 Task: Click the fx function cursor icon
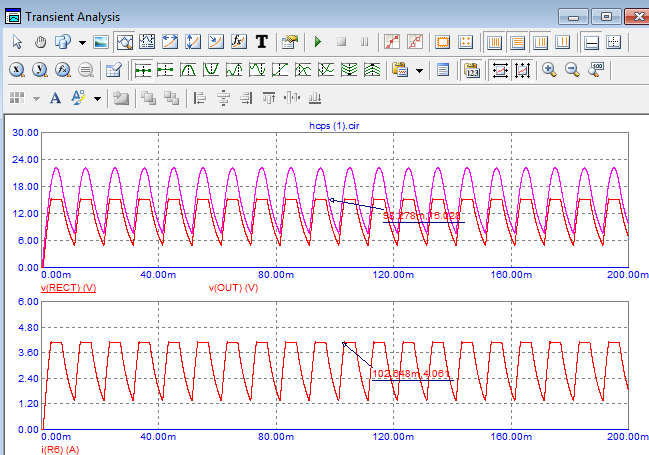[x=238, y=42]
